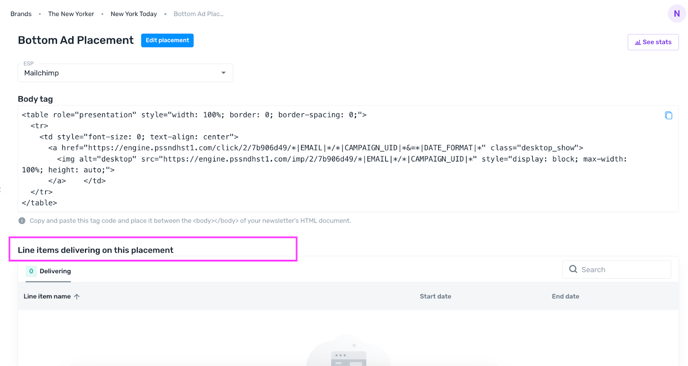Viewport: 688px width, 366px height.
Task: Click the info icon below the tag code
Action: [x=22, y=221]
